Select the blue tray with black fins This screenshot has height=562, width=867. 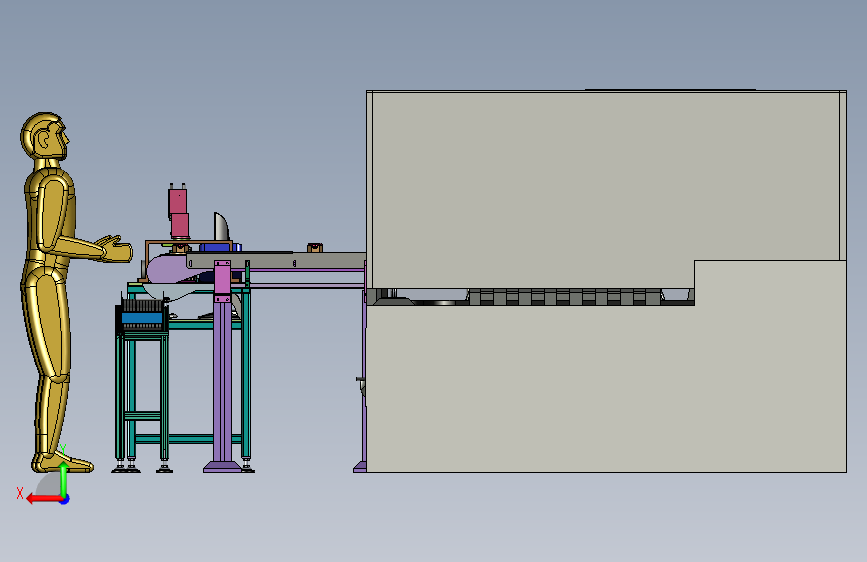click(142, 315)
